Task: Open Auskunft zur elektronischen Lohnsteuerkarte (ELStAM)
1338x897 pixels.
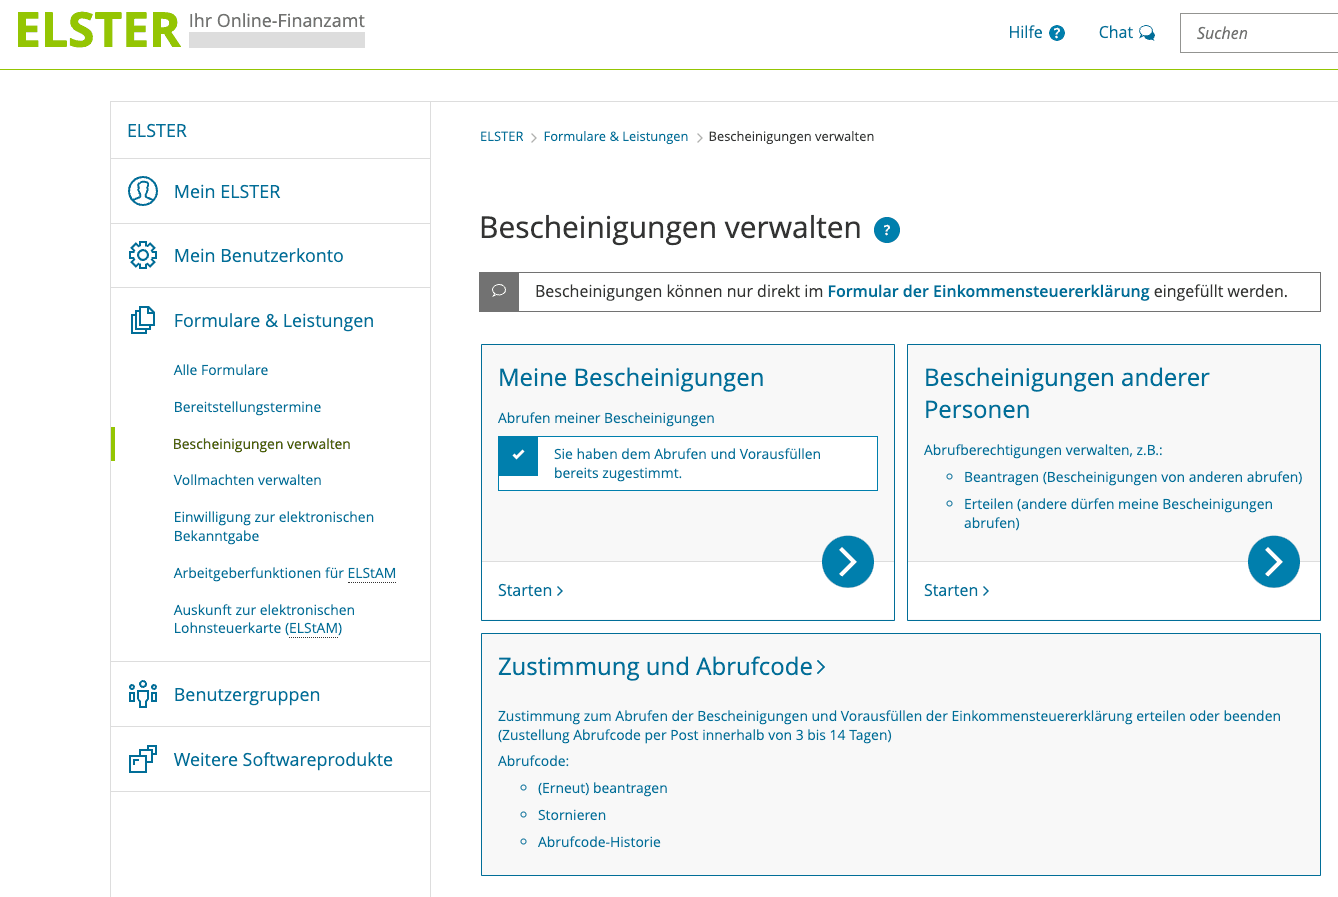Action: point(264,619)
